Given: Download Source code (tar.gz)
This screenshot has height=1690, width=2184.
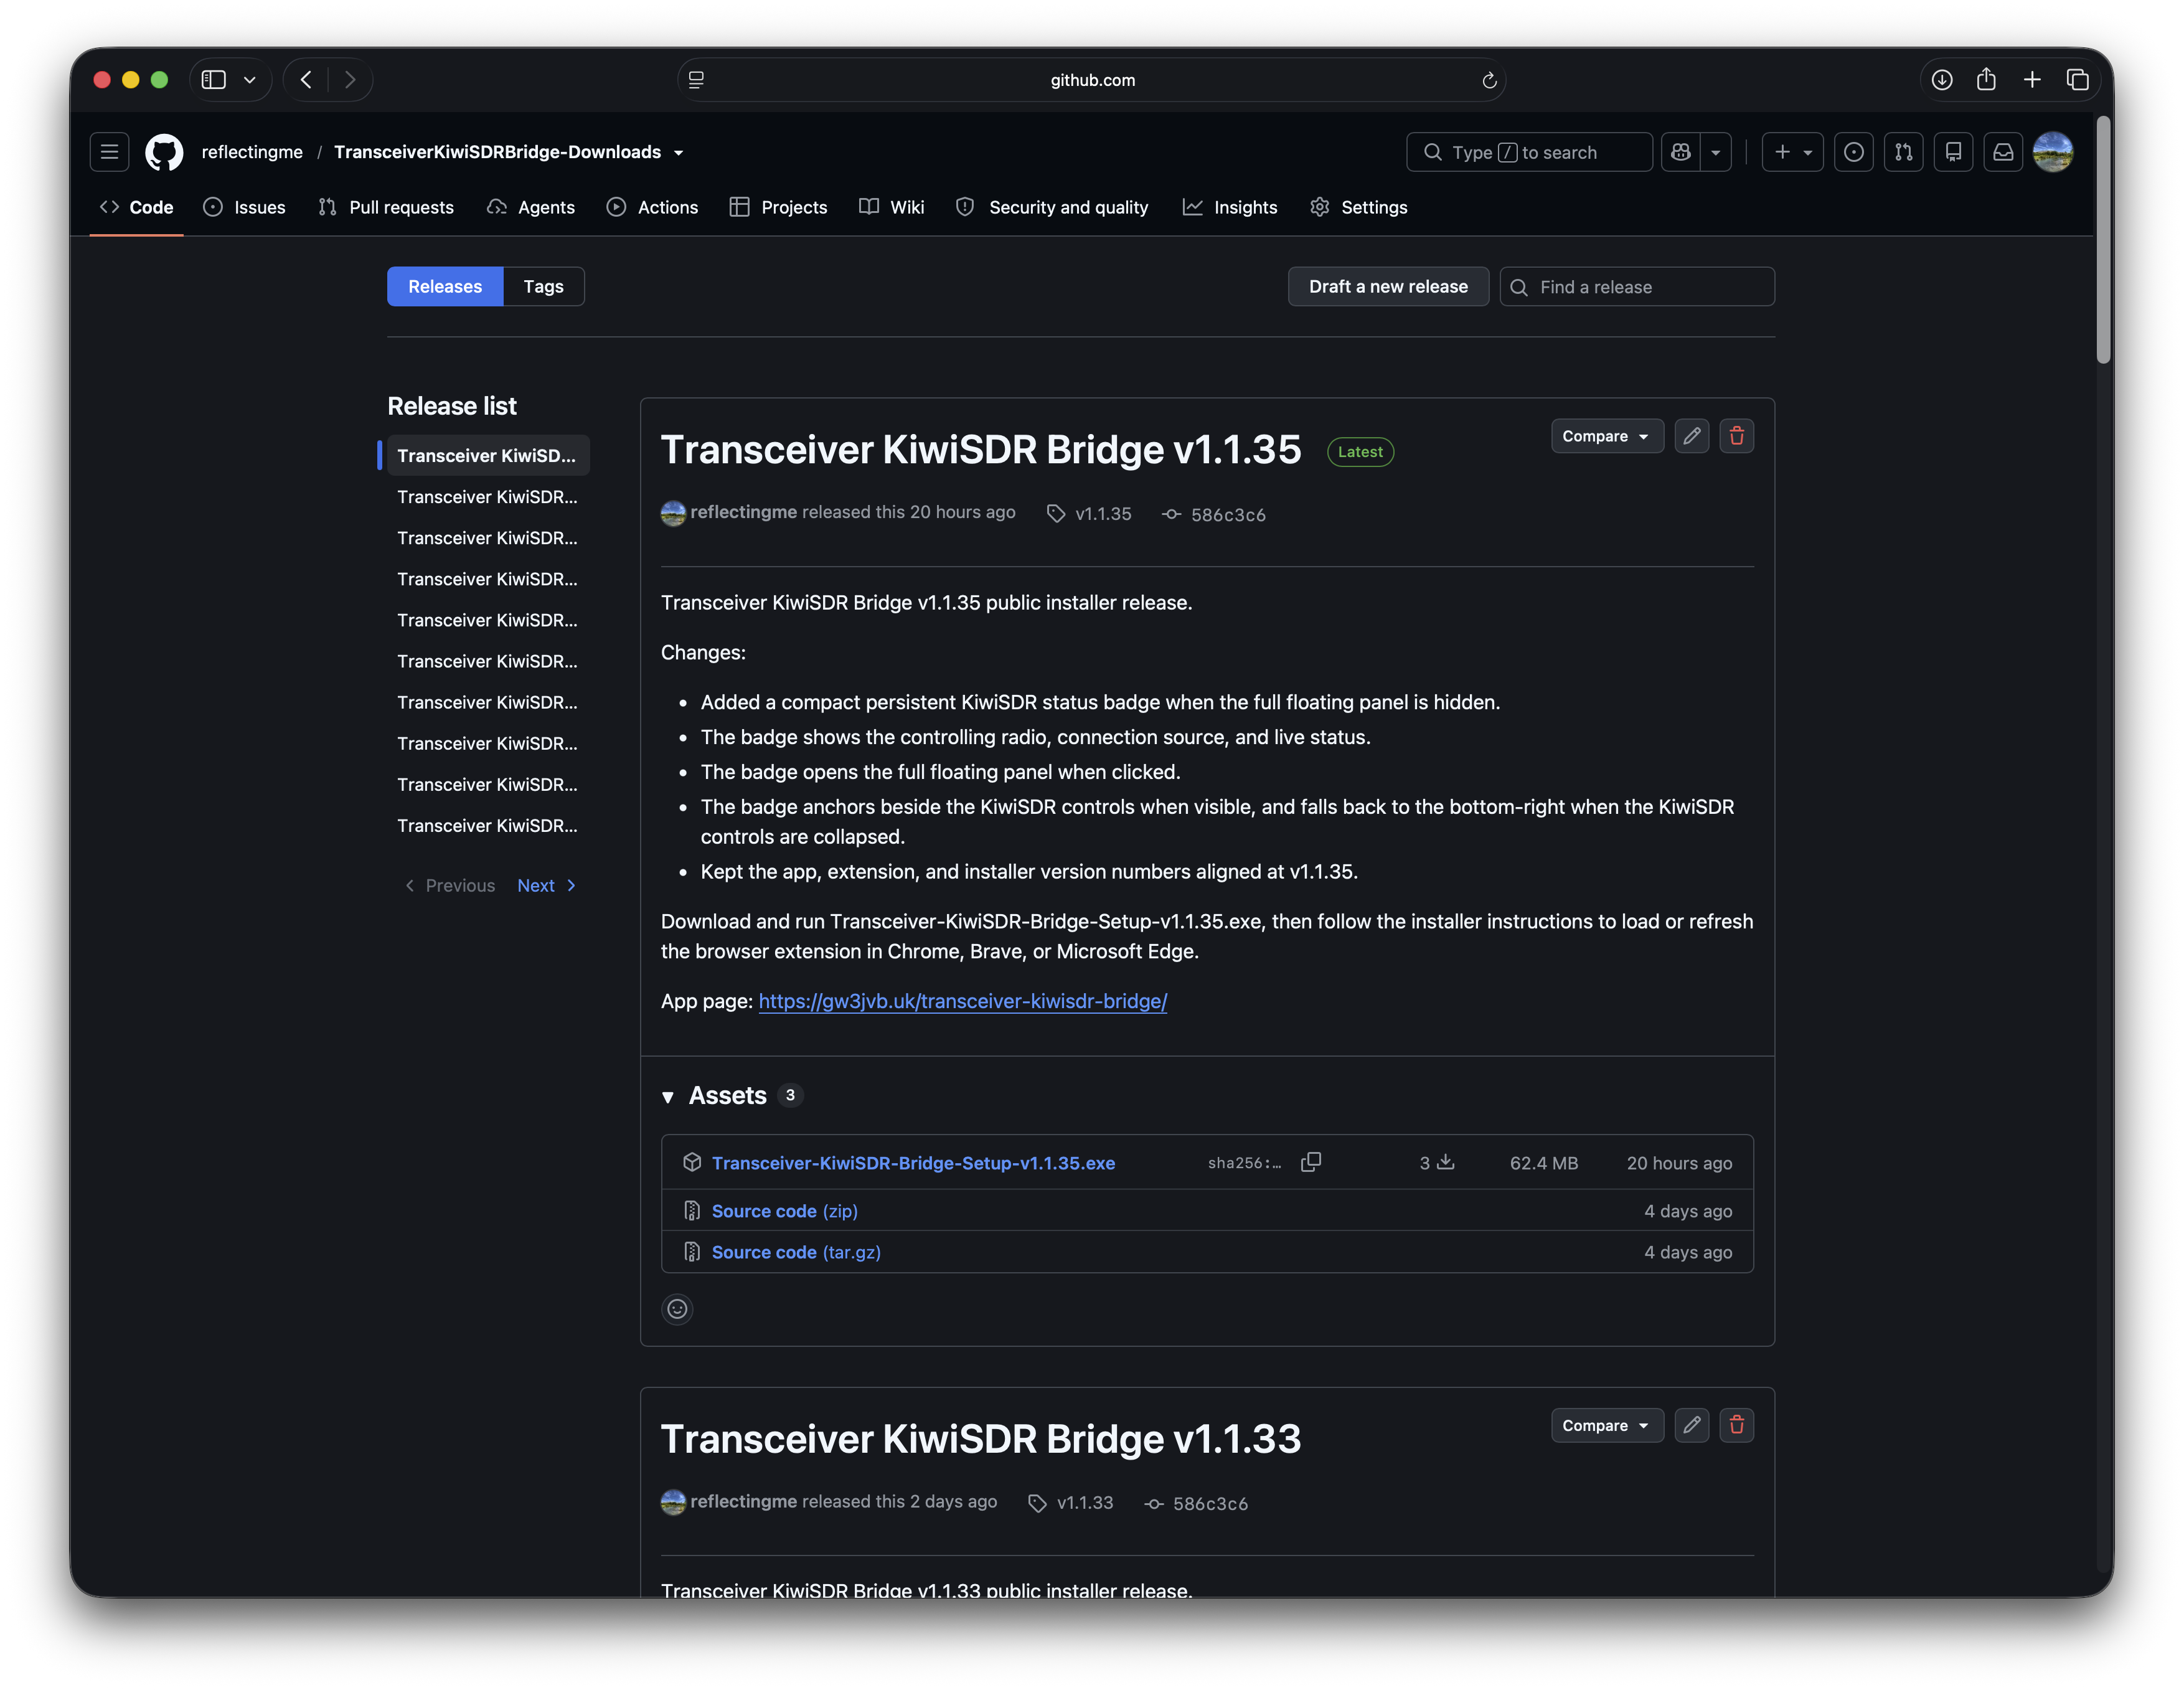Looking at the screenshot, I should pos(796,1252).
